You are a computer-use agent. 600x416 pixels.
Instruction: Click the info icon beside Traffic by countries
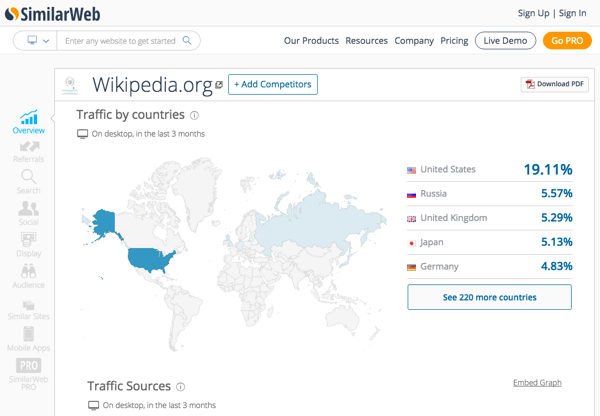[194, 115]
